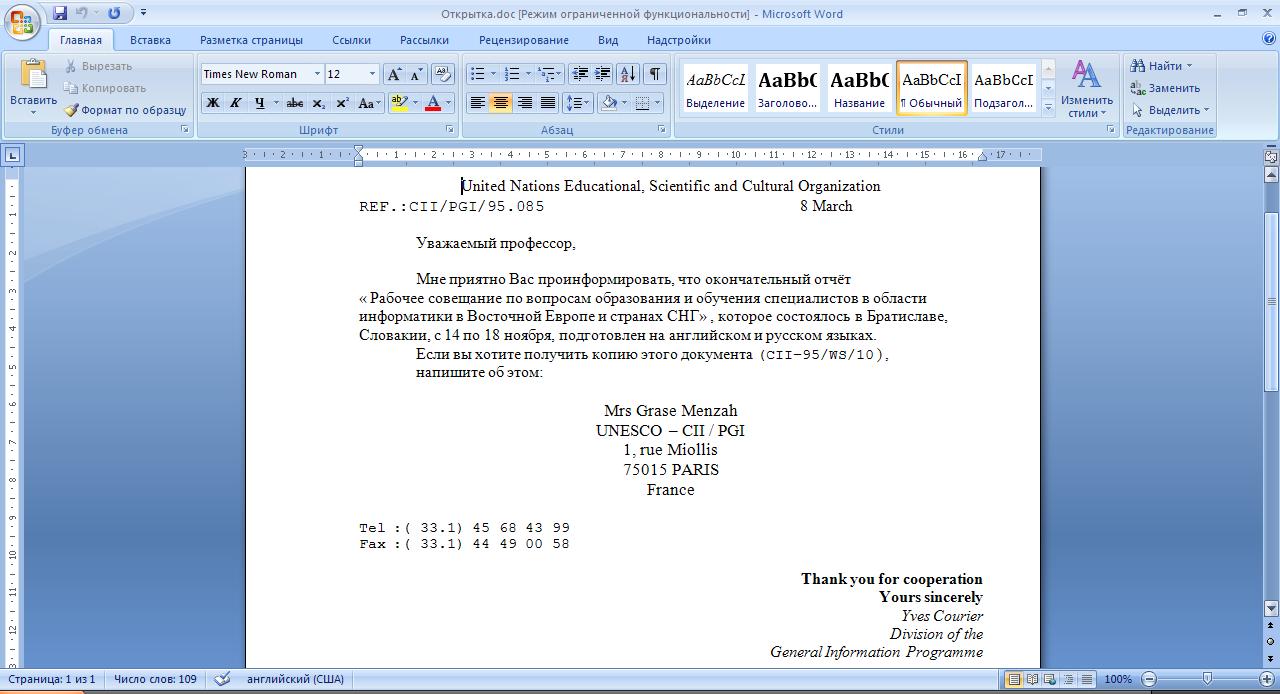The image size is (1280, 694).
Task: Select print layout view
Action: click(x=1014, y=679)
